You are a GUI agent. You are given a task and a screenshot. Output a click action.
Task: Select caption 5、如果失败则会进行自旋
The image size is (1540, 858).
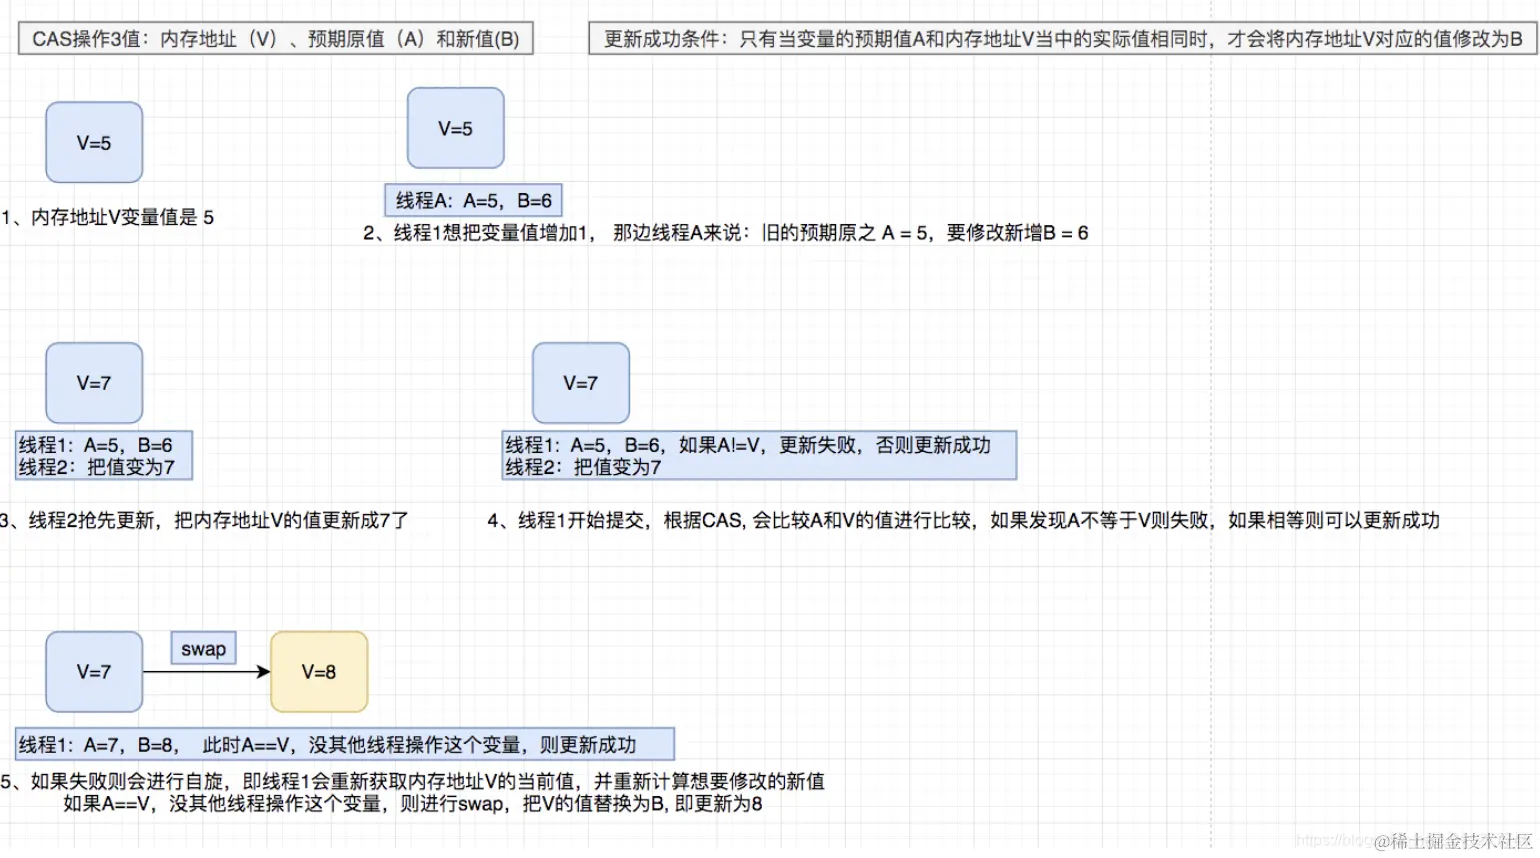(x=413, y=781)
